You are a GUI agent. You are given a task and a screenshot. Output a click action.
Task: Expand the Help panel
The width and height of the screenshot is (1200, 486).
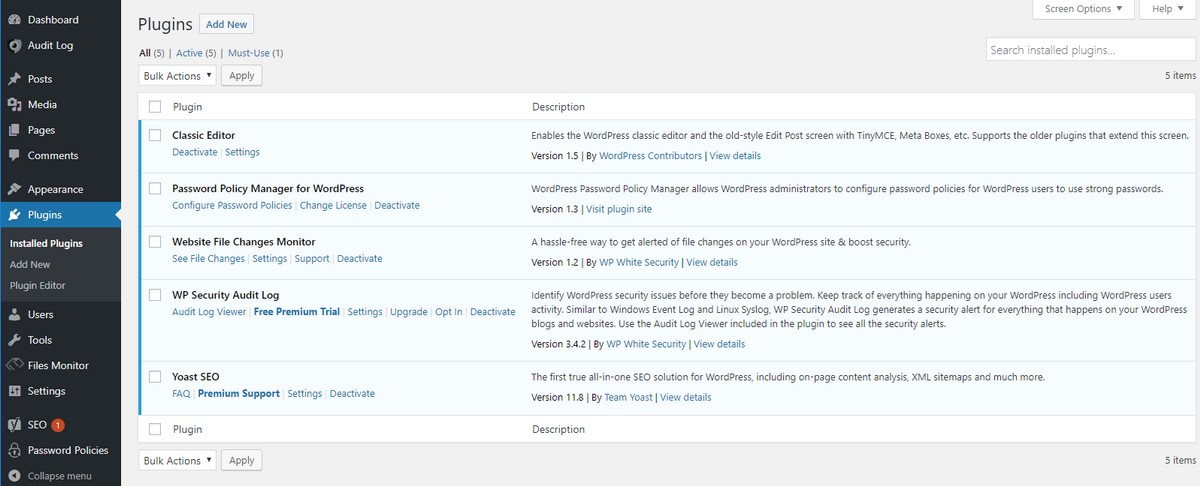coord(1167,9)
